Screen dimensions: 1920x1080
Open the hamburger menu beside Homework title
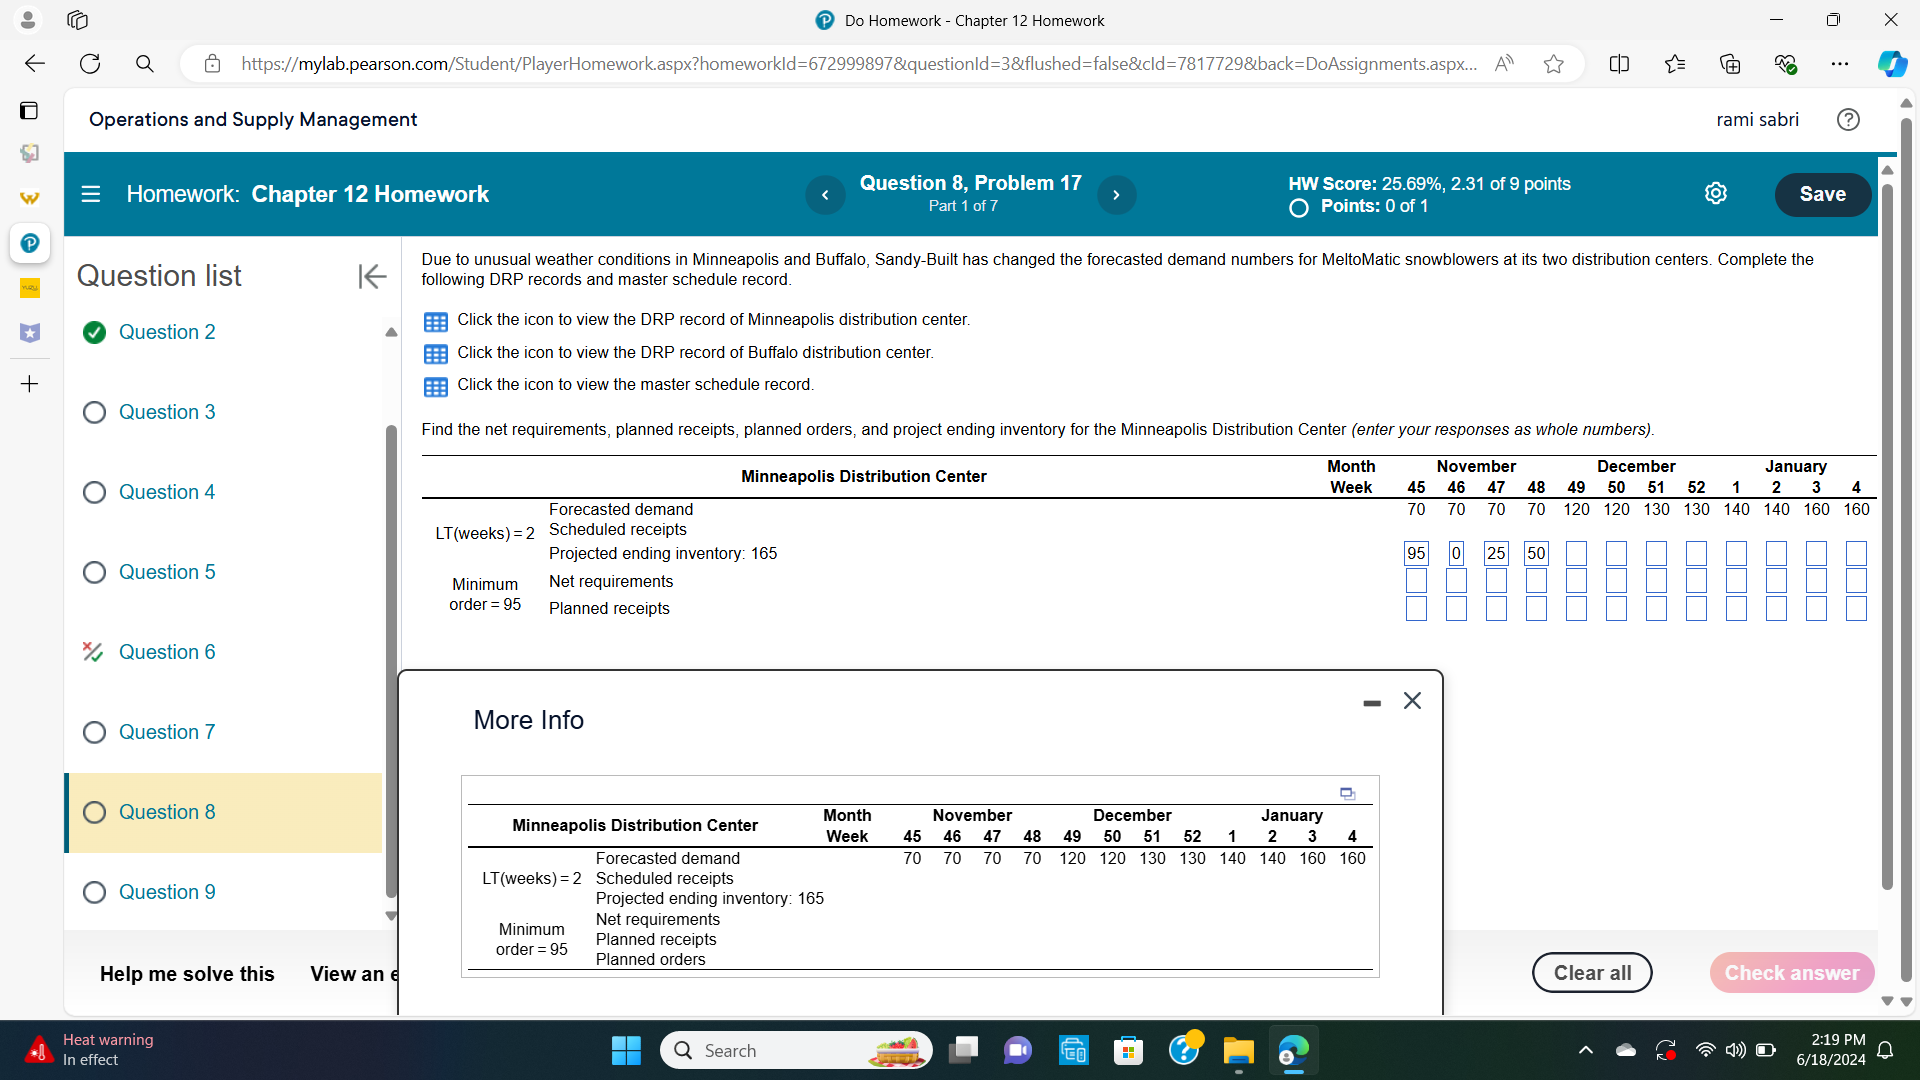90,194
